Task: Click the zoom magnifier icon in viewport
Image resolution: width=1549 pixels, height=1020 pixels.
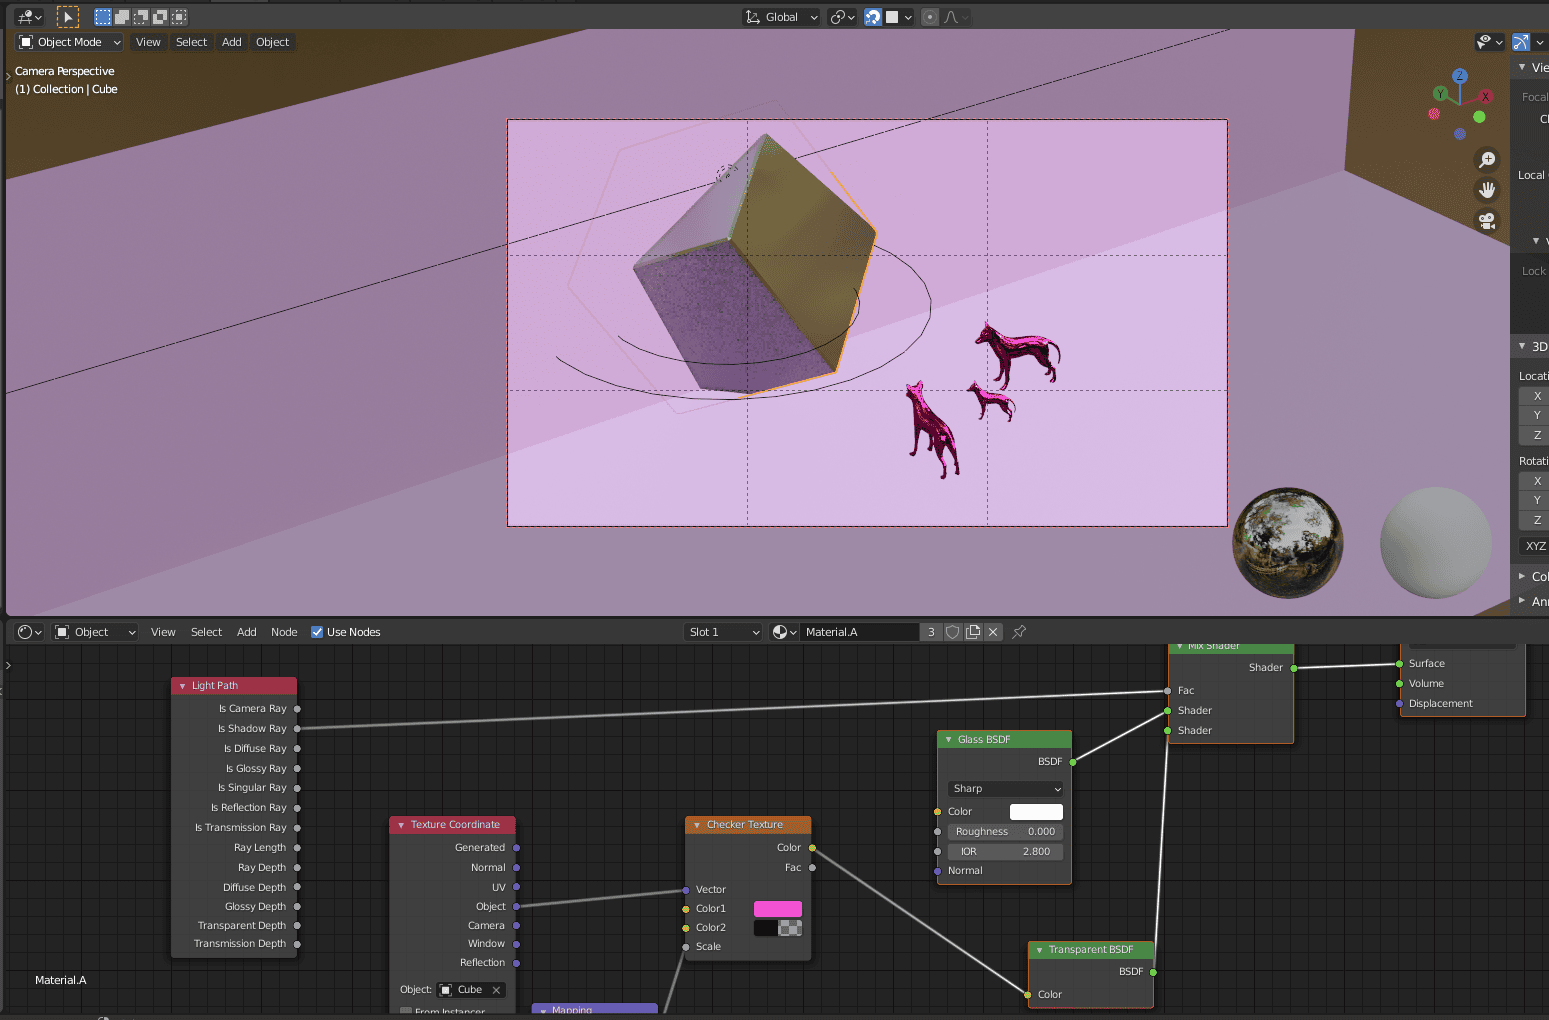Action: coord(1487,160)
